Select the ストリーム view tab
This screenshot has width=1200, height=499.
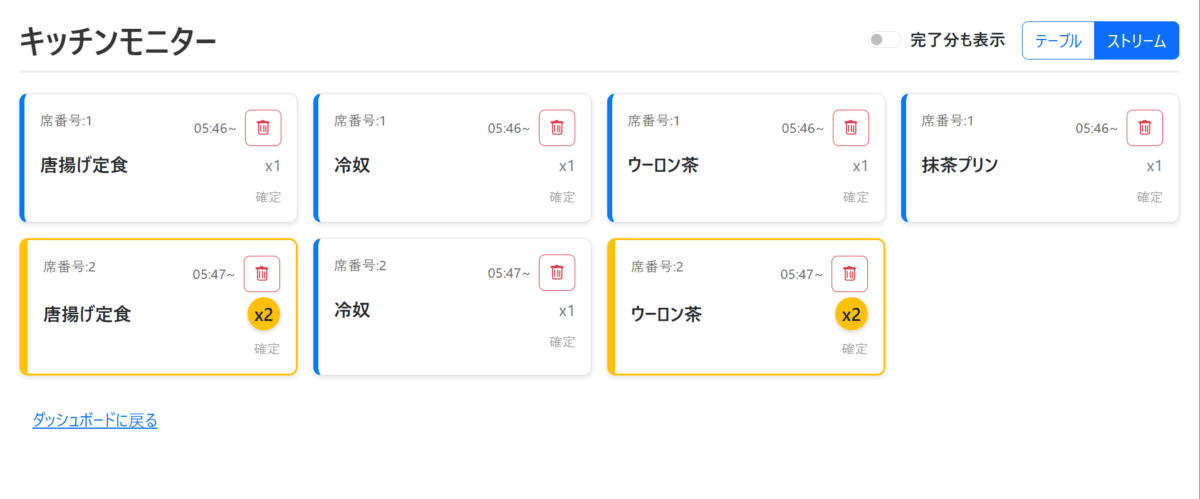(x=1136, y=41)
